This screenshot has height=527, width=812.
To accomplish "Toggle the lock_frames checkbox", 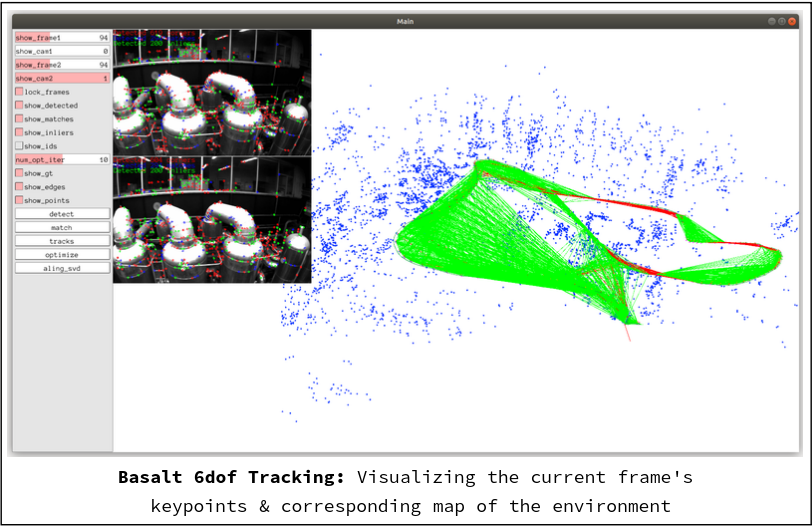I will pos(20,92).
